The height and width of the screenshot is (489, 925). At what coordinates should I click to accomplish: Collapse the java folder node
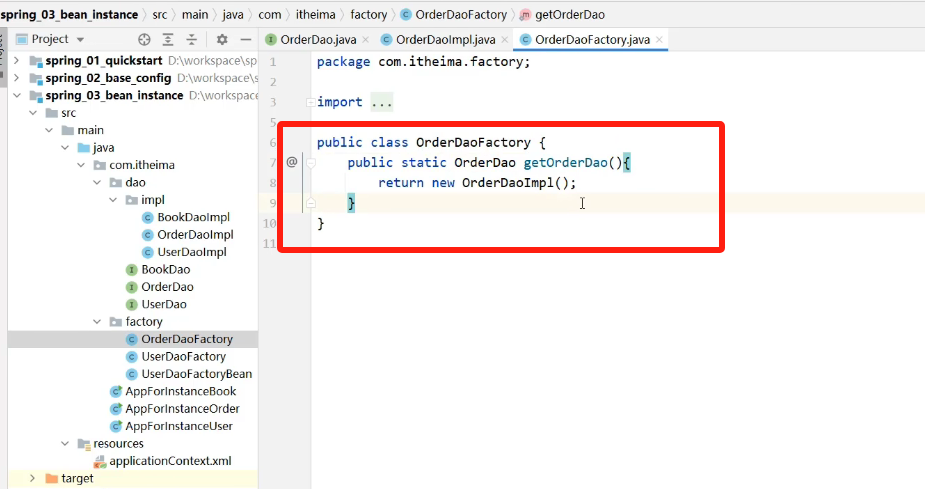[65, 147]
